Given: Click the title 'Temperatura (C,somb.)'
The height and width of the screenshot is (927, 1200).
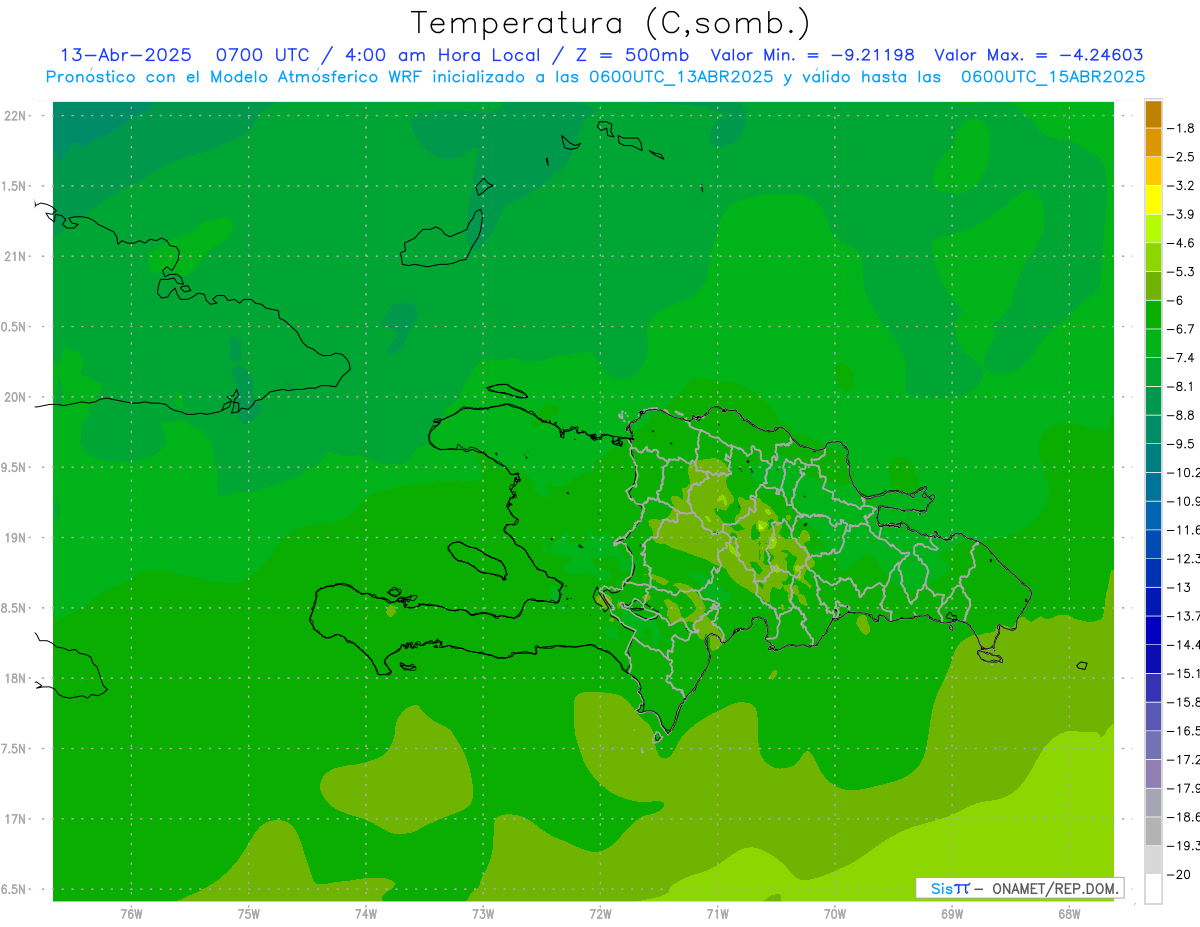Looking at the screenshot, I should coord(611,24).
